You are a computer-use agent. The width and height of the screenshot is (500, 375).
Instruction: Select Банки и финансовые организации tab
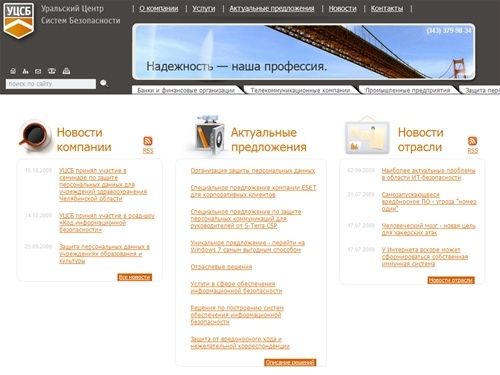pos(186,90)
